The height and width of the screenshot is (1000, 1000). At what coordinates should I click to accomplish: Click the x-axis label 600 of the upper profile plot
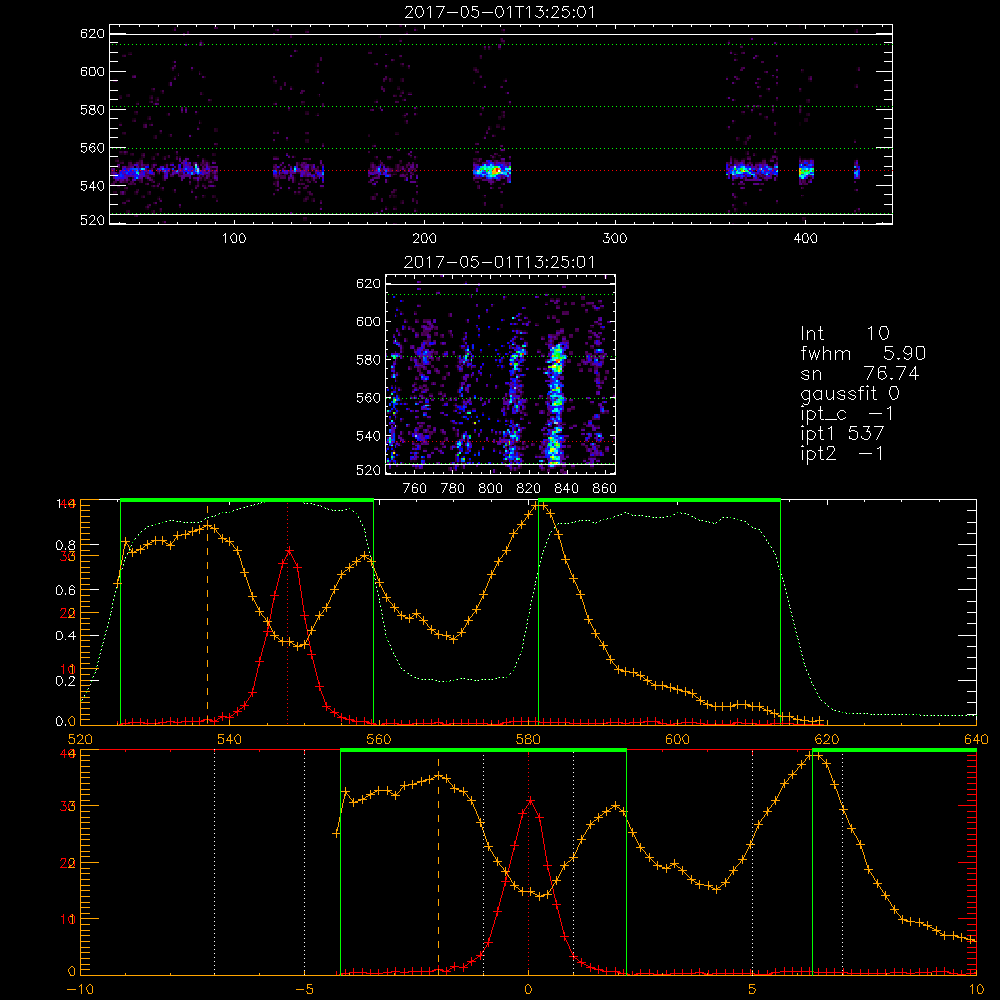click(677, 740)
